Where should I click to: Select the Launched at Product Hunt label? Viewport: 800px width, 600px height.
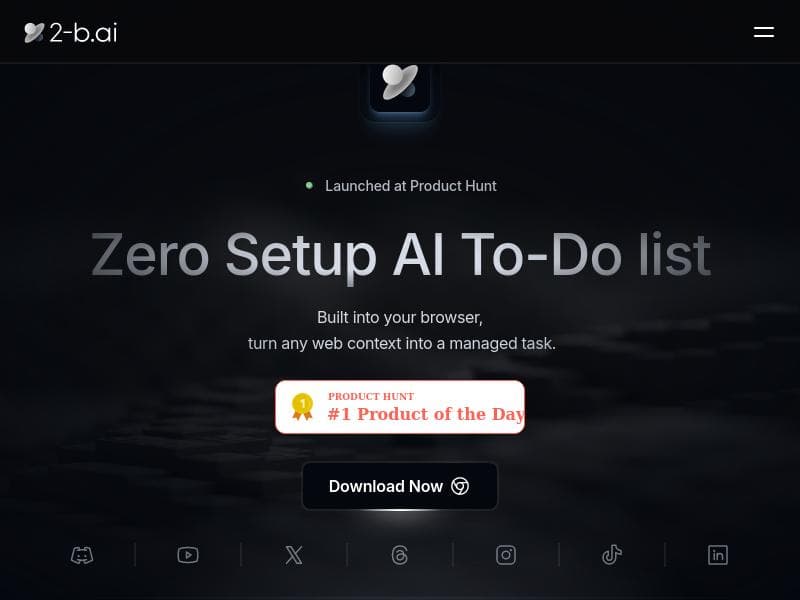pyautogui.click(x=411, y=186)
